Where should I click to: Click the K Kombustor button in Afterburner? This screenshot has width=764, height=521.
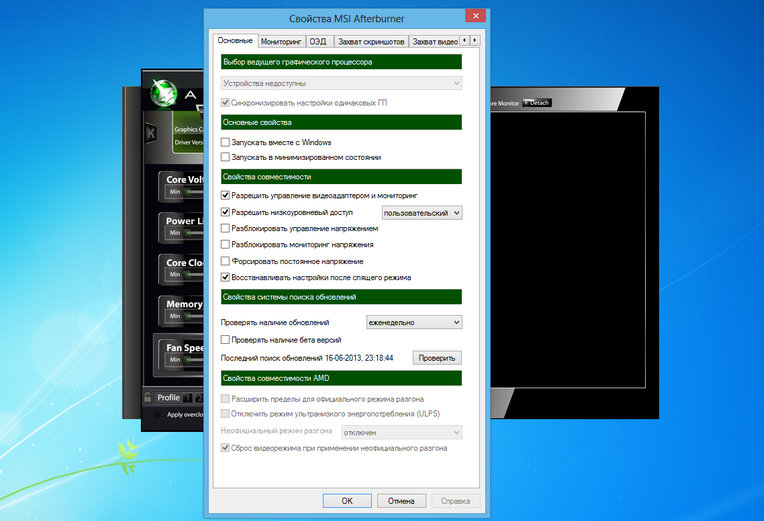click(151, 133)
